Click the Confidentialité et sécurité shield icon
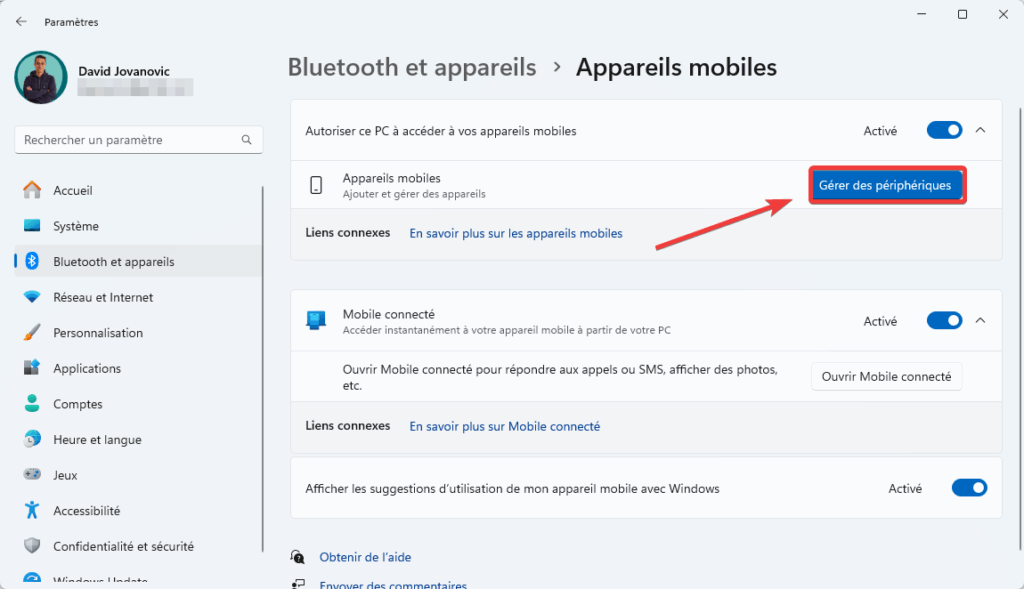Image resolution: width=1024 pixels, height=589 pixels. (32, 545)
